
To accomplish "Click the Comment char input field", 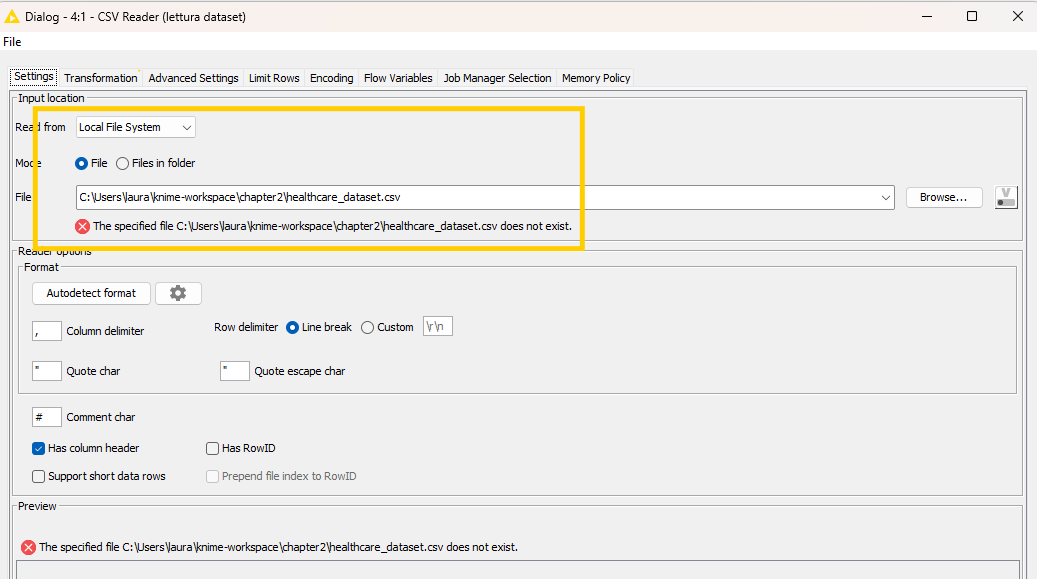I will (x=47, y=417).
